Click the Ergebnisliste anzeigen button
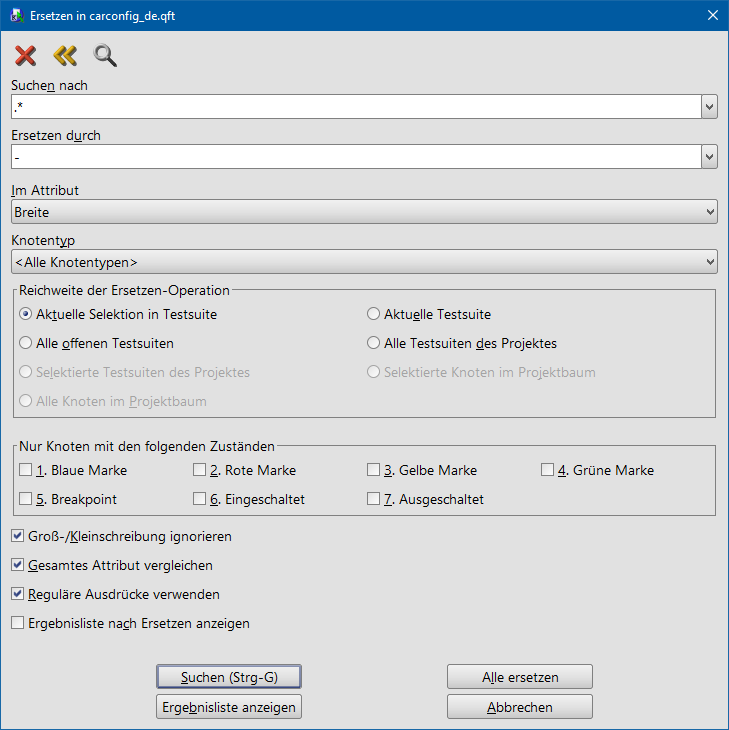Screen dimensions: 729x730 coord(229,707)
